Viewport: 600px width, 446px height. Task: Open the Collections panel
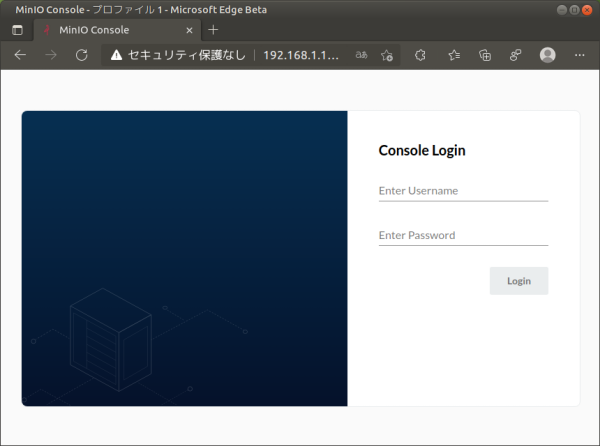coord(484,55)
